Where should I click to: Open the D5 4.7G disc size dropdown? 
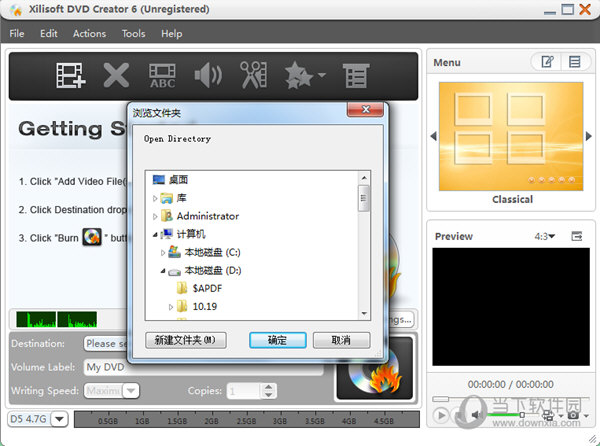[x=59, y=419]
